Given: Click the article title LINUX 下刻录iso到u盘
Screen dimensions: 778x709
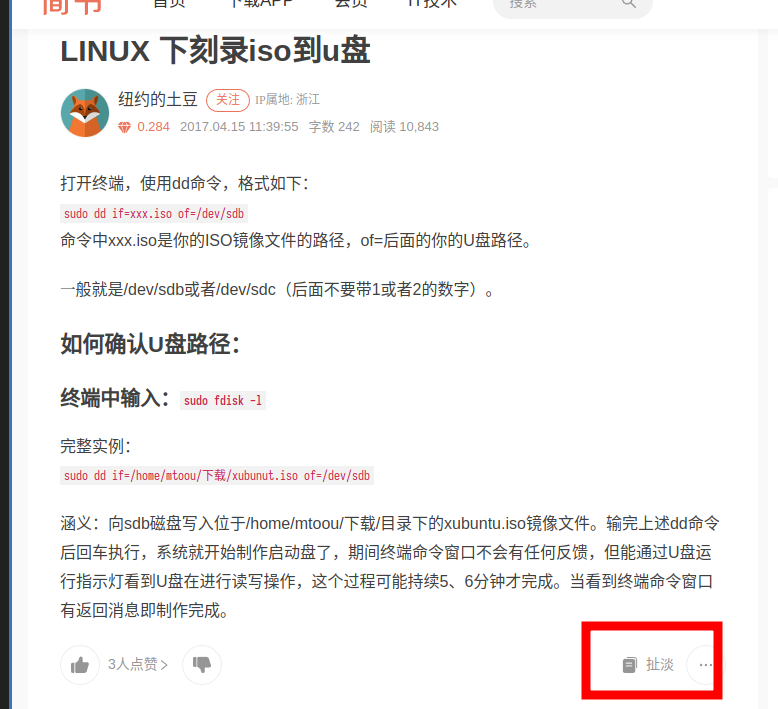Looking at the screenshot, I should (x=215, y=51).
